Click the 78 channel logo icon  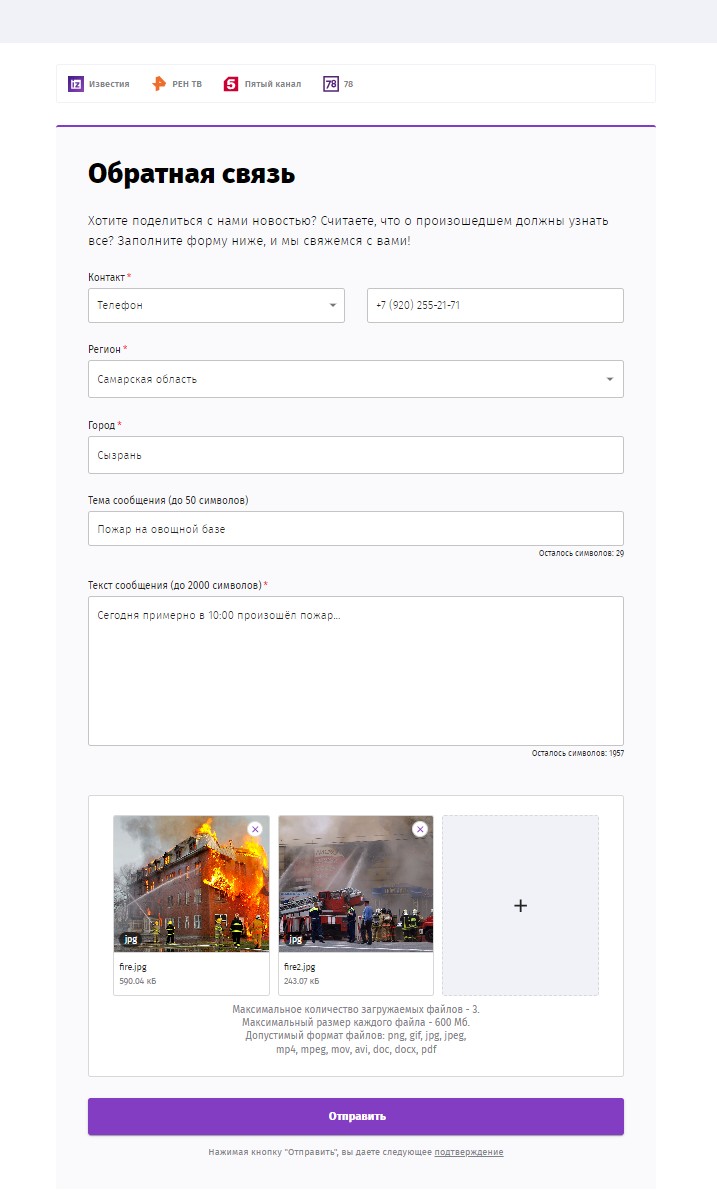tap(331, 84)
